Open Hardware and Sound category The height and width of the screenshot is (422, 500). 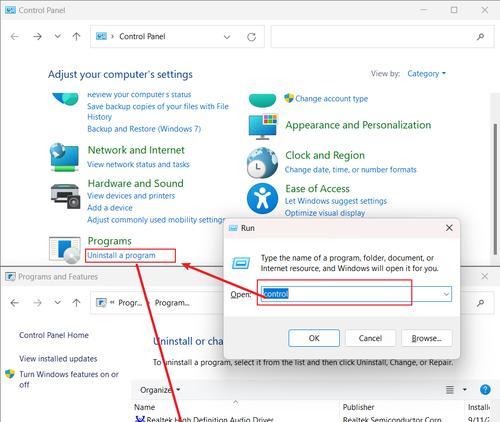pyautogui.click(x=136, y=183)
